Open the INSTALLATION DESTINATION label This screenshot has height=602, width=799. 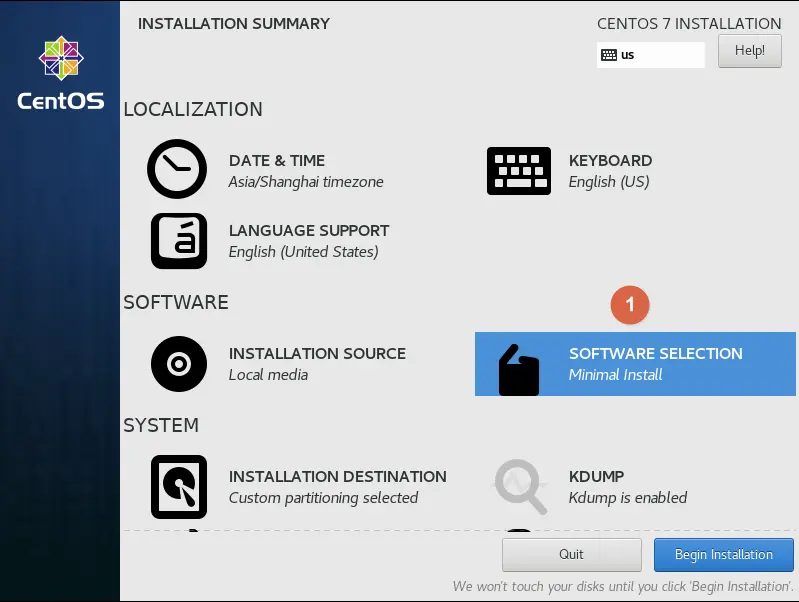point(337,476)
